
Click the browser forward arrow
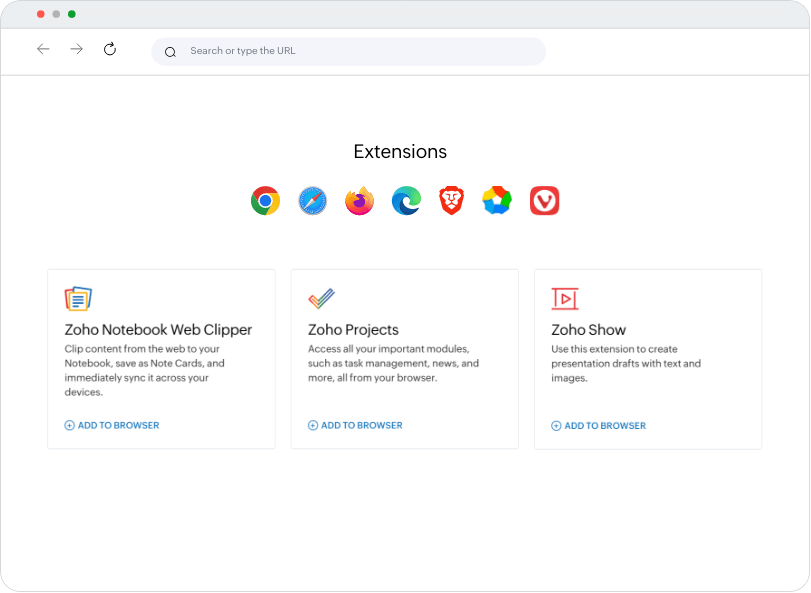(x=76, y=49)
